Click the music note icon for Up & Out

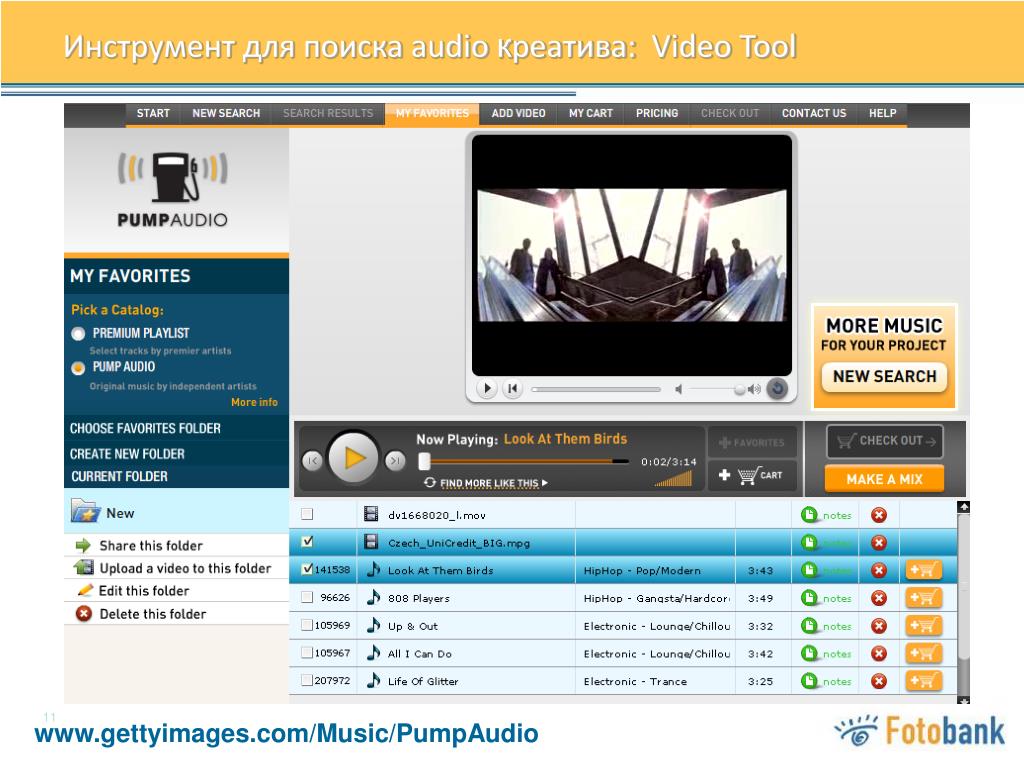point(374,624)
